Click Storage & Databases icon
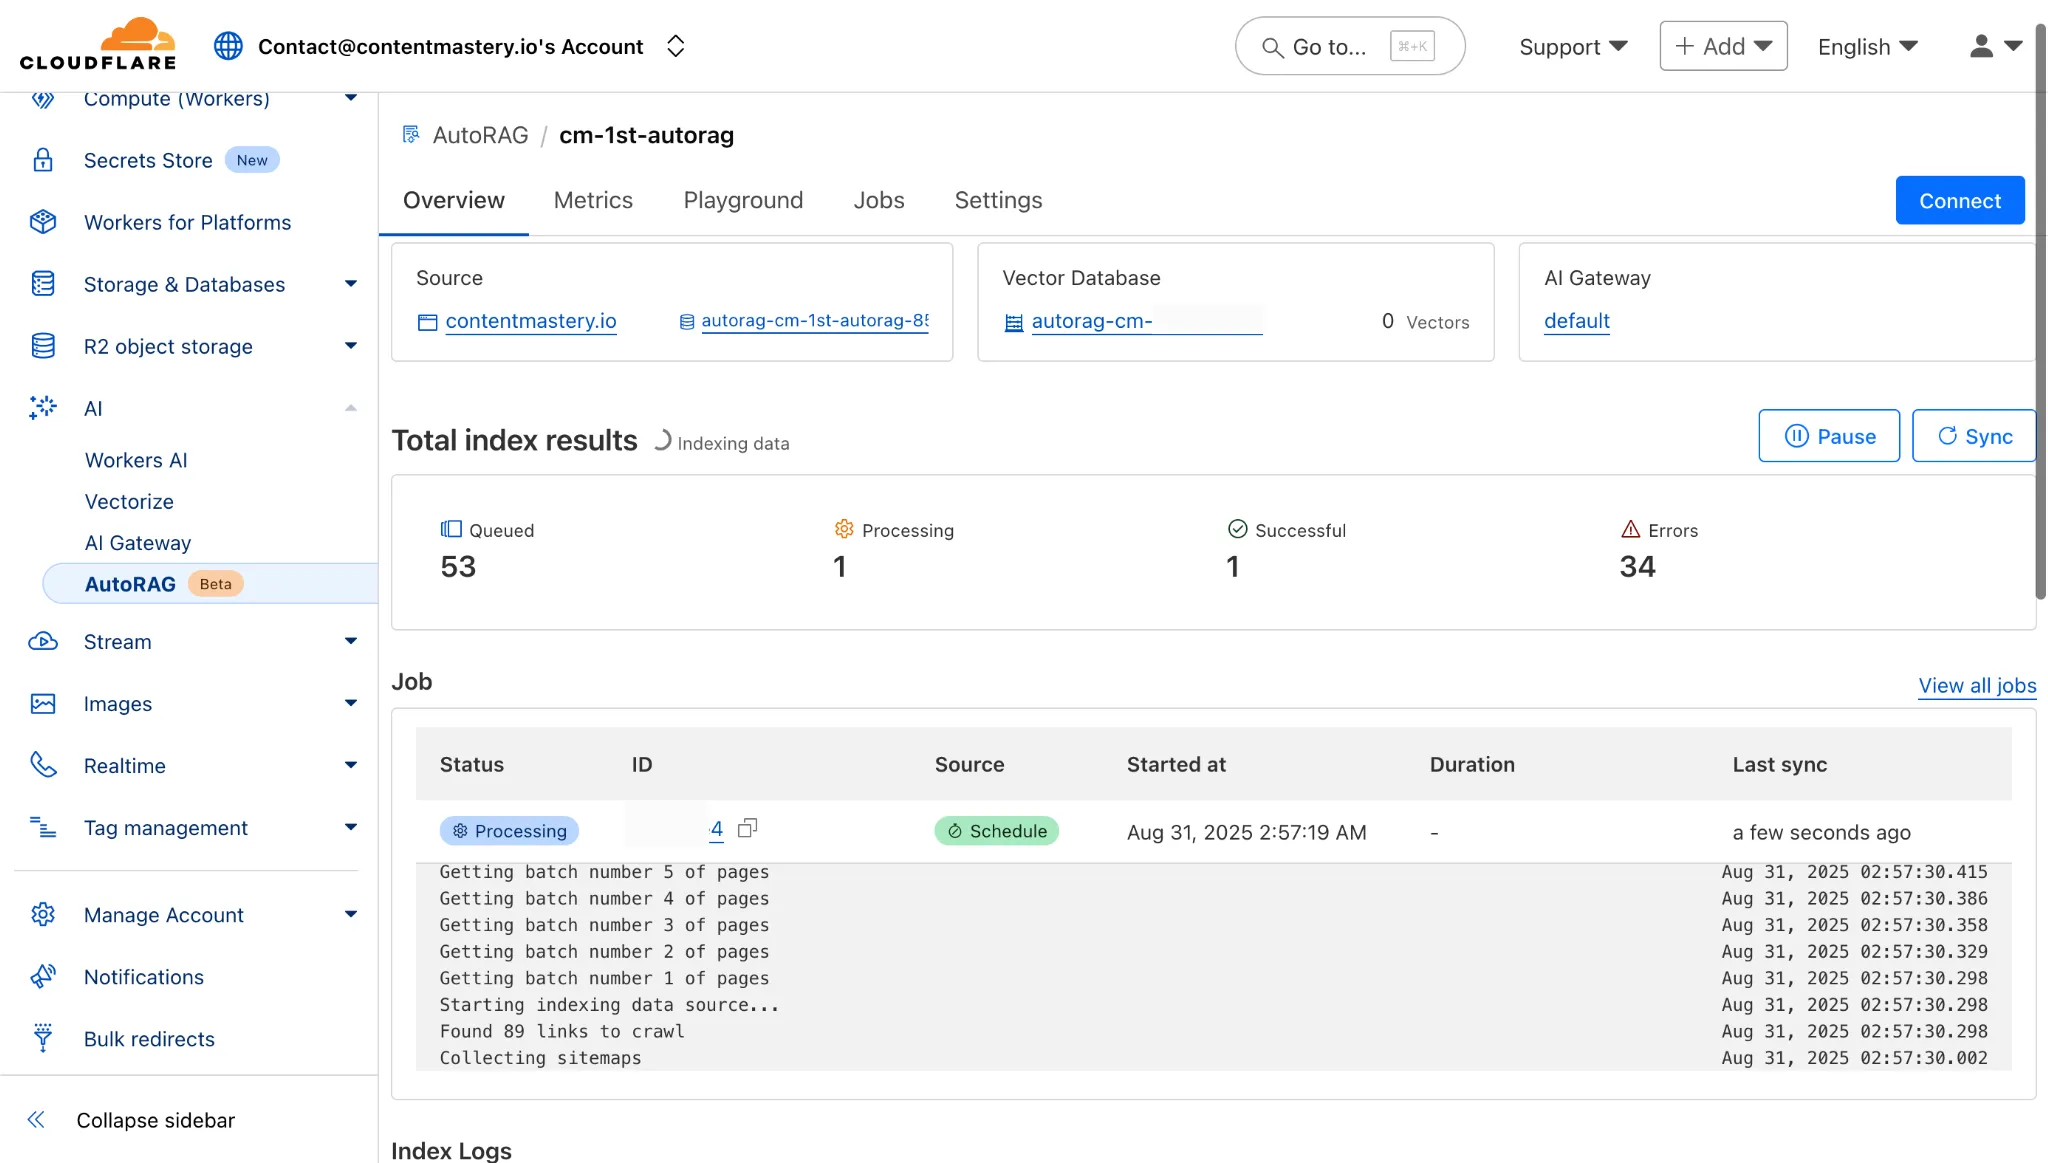The height and width of the screenshot is (1163, 2048). click(x=43, y=284)
